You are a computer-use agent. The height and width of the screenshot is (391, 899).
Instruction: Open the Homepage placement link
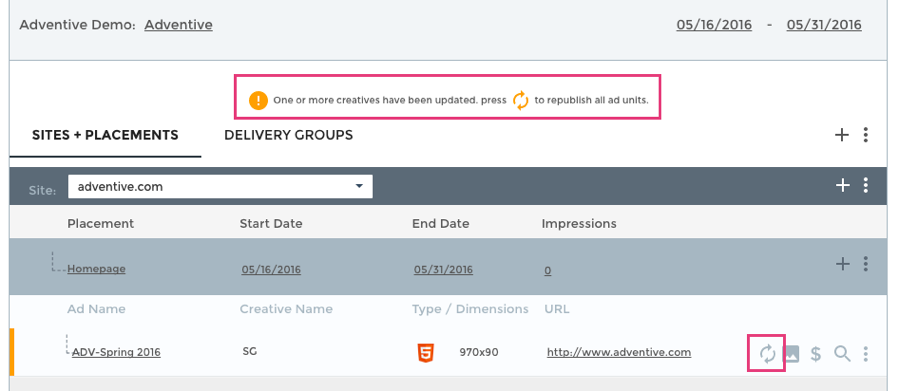pyautogui.click(x=96, y=269)
